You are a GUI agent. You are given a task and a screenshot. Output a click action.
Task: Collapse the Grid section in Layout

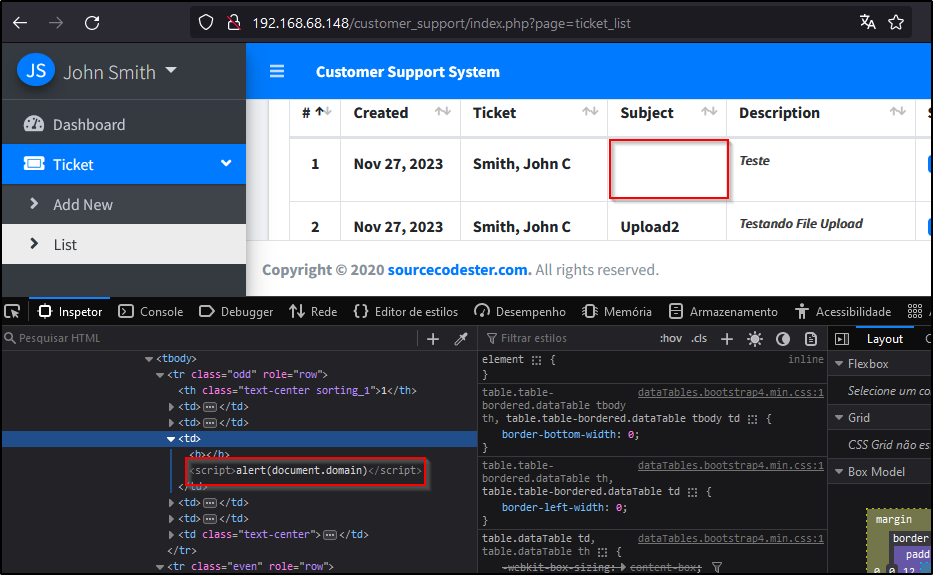point(839,418)
